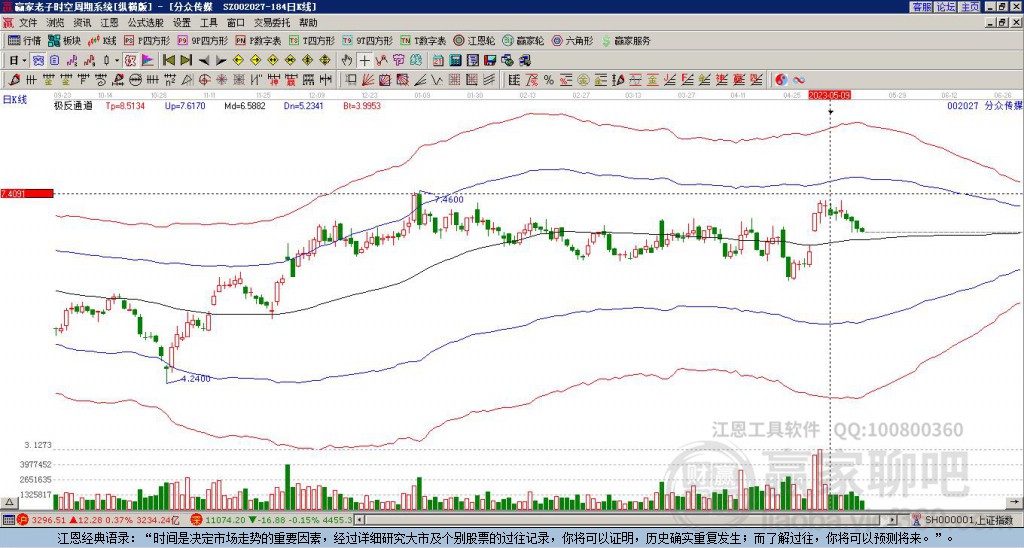Click the 11074.20 index value in status bar
The height and width of the screenshot is (548, 1024).
(225, 520)
